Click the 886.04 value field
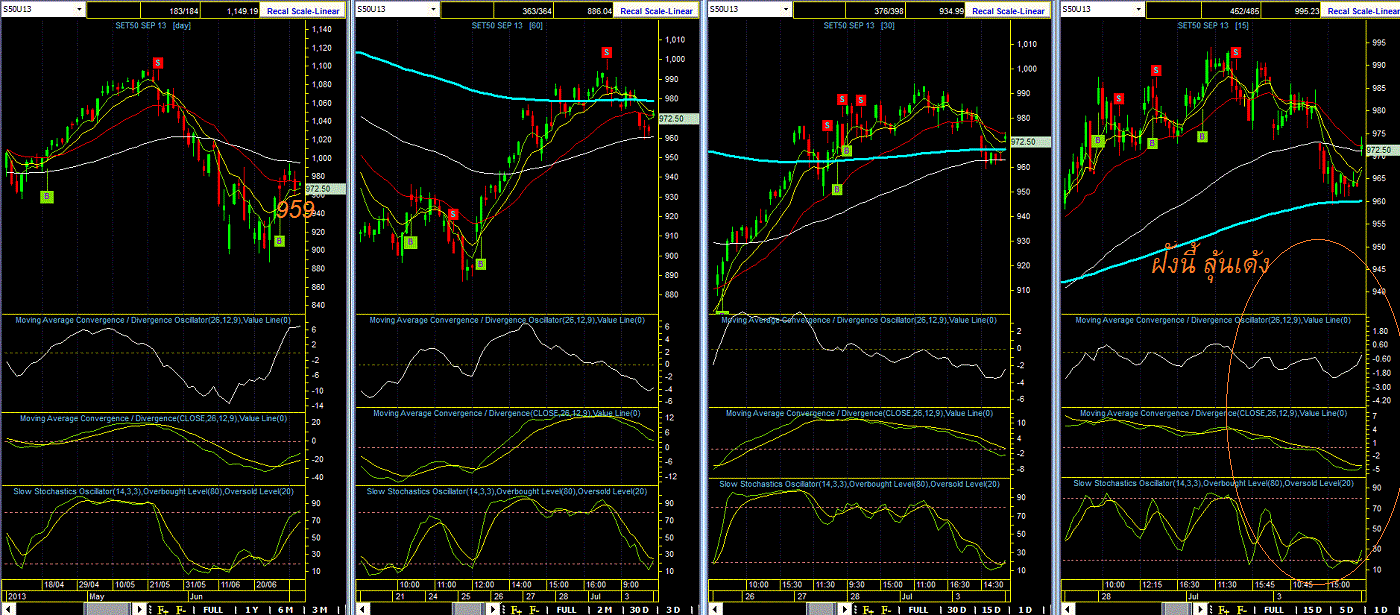Screen dimensions: 1400x615 [585, 10]
